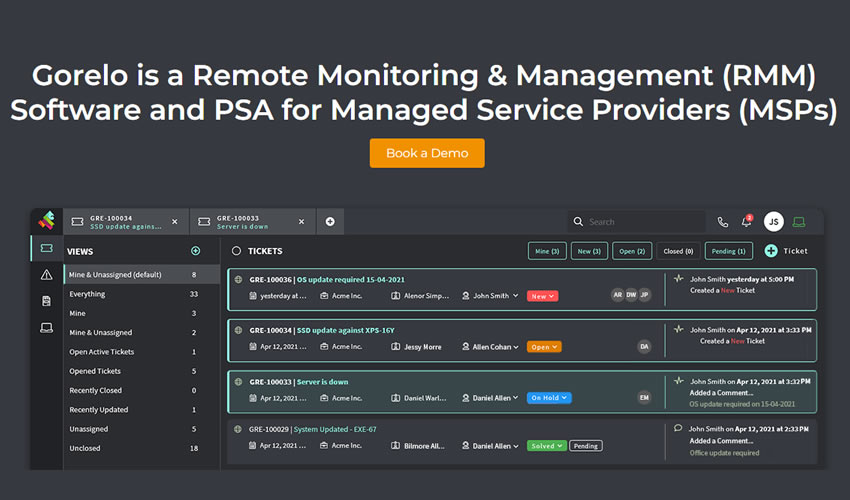The image size is (850, 500).
Task: Toggle the Open (2) filter
Action: pos(632,251)
